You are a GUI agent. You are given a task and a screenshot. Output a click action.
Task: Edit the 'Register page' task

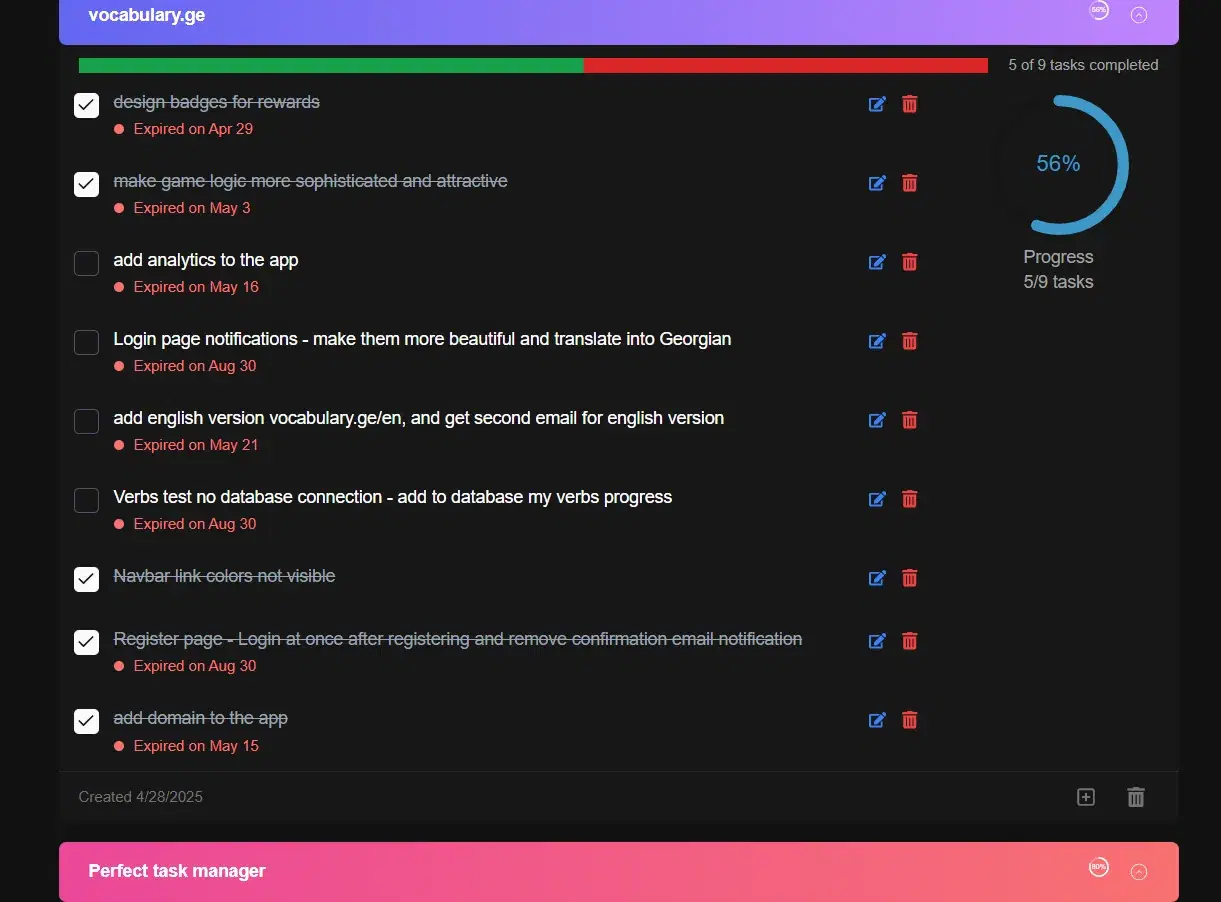pyautogui.click(x=877, y=641)
